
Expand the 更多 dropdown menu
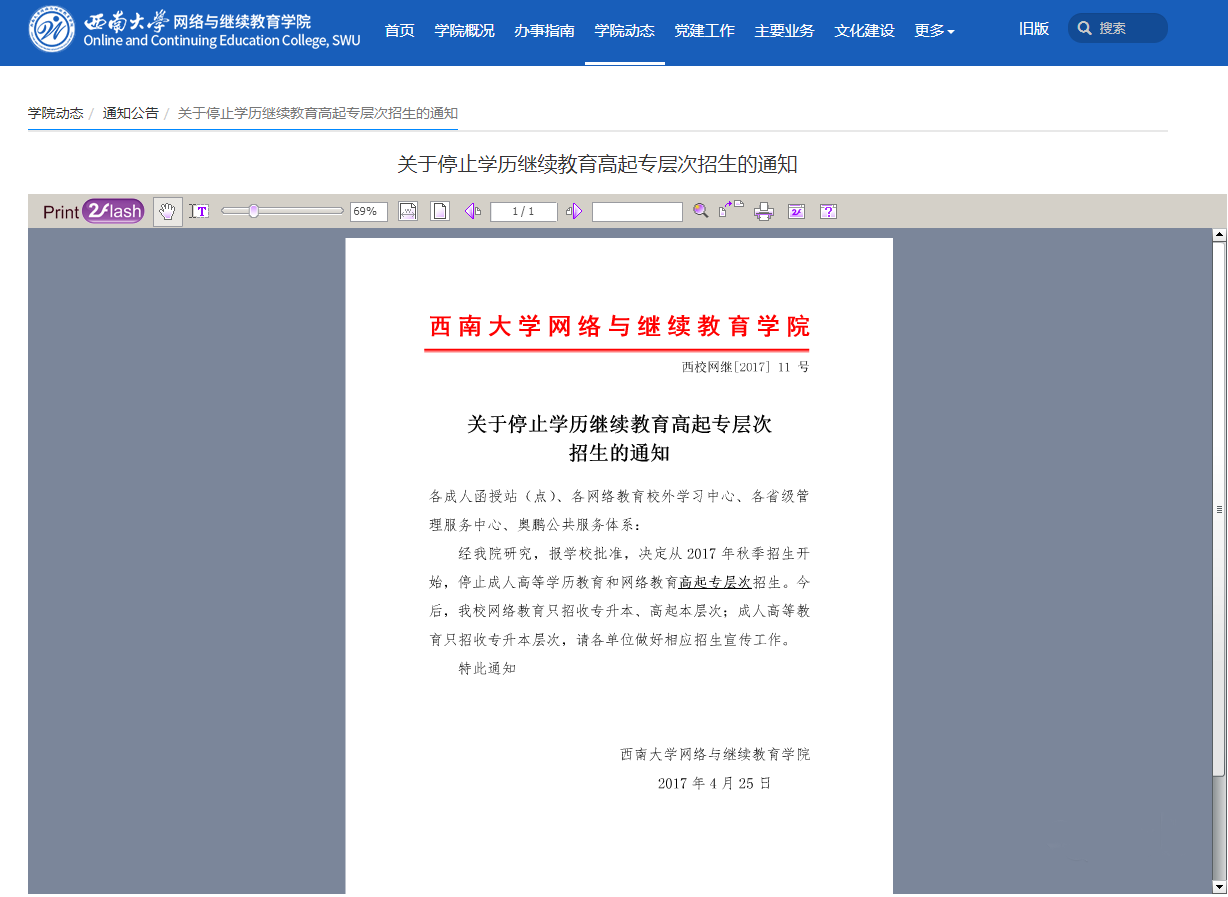point(934,31)
